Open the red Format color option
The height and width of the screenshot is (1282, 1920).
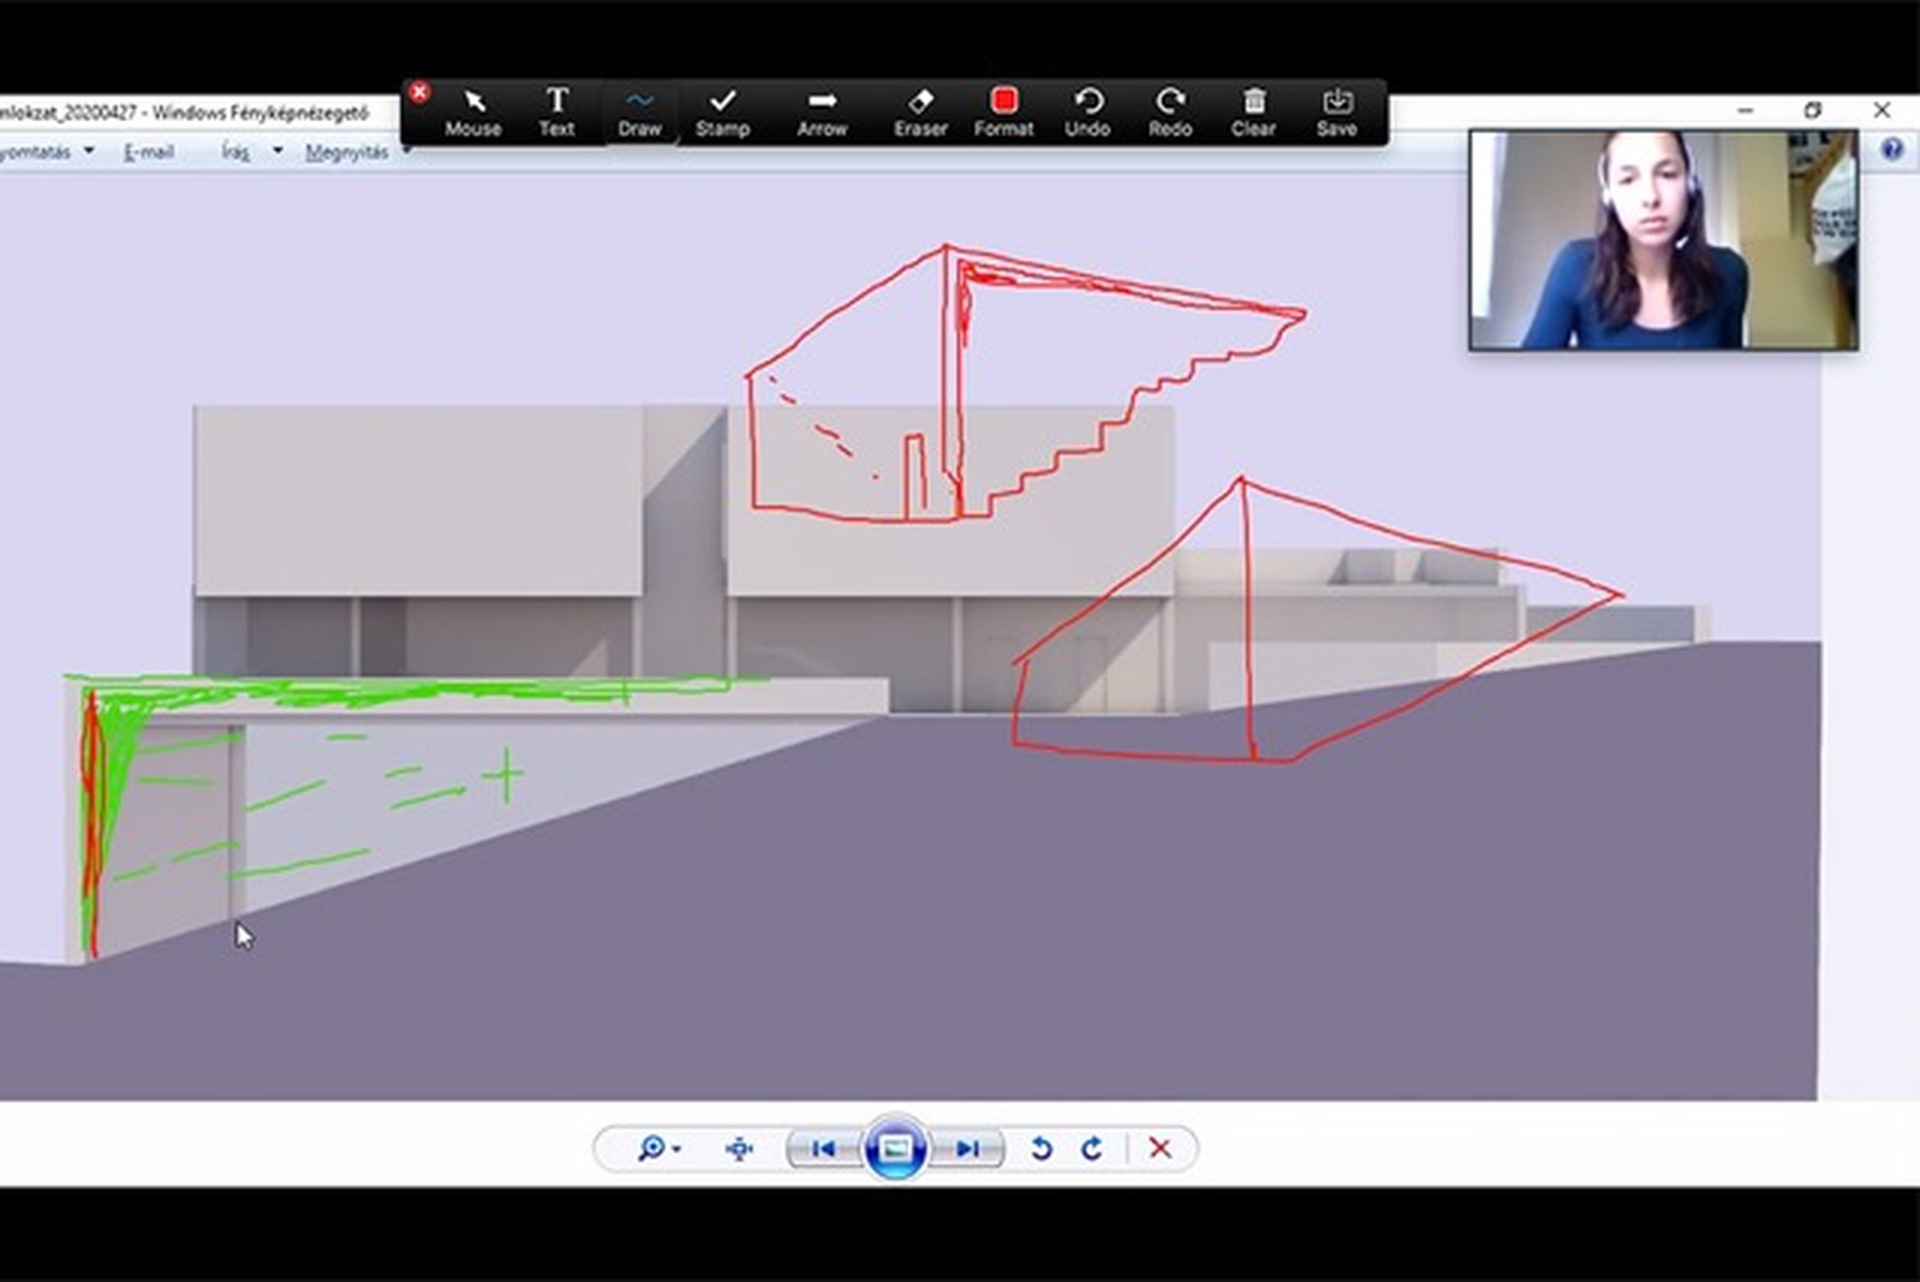click(1003, 112)
